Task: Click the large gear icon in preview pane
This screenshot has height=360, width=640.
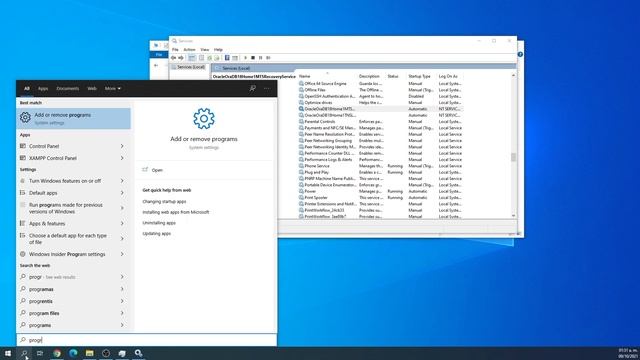Action: click(204, 118)
